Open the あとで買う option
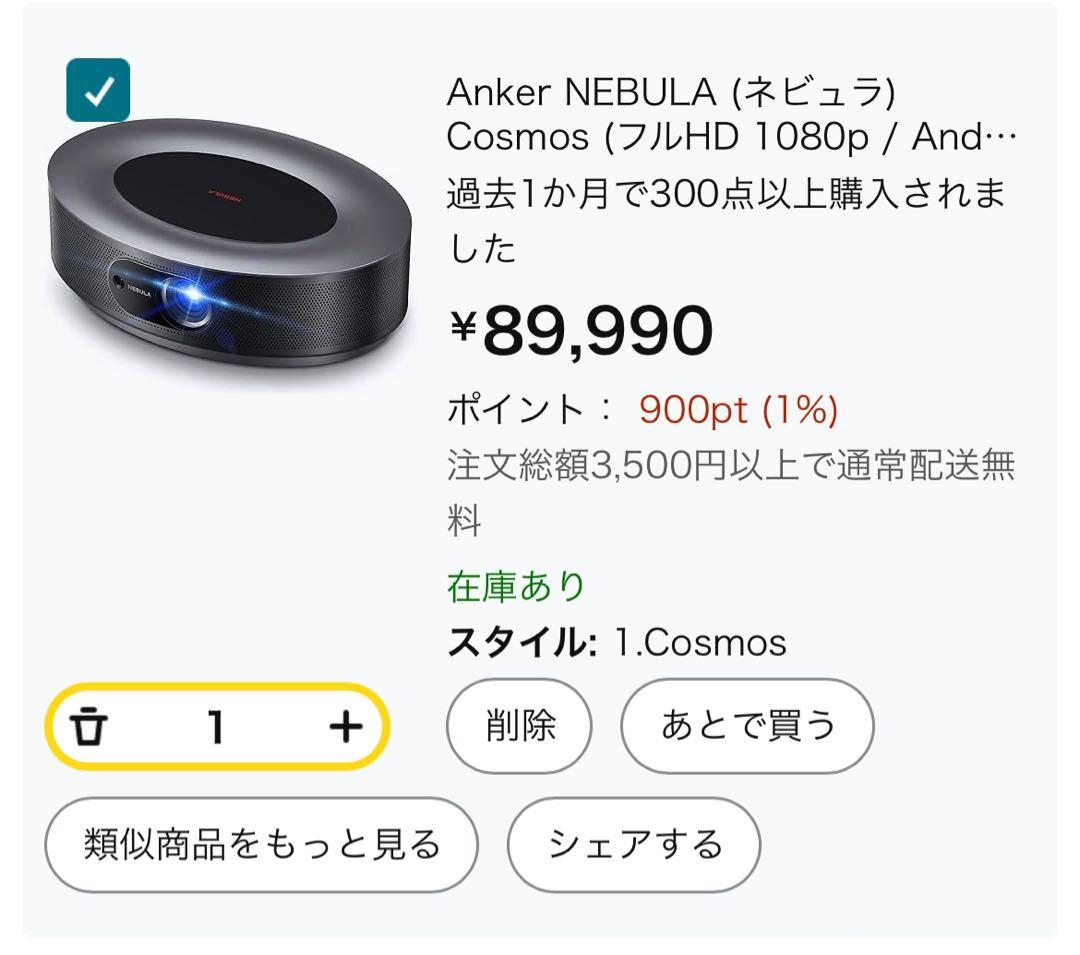 click(x=748, y=727)
